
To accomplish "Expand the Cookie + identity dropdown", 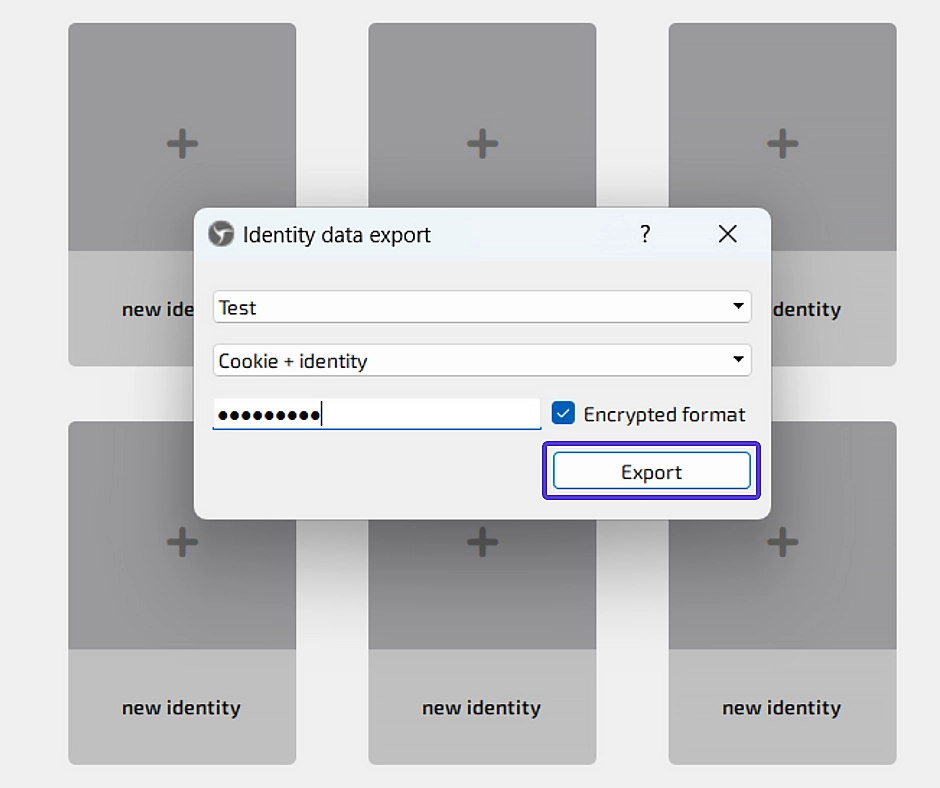I will pos(482,360).
